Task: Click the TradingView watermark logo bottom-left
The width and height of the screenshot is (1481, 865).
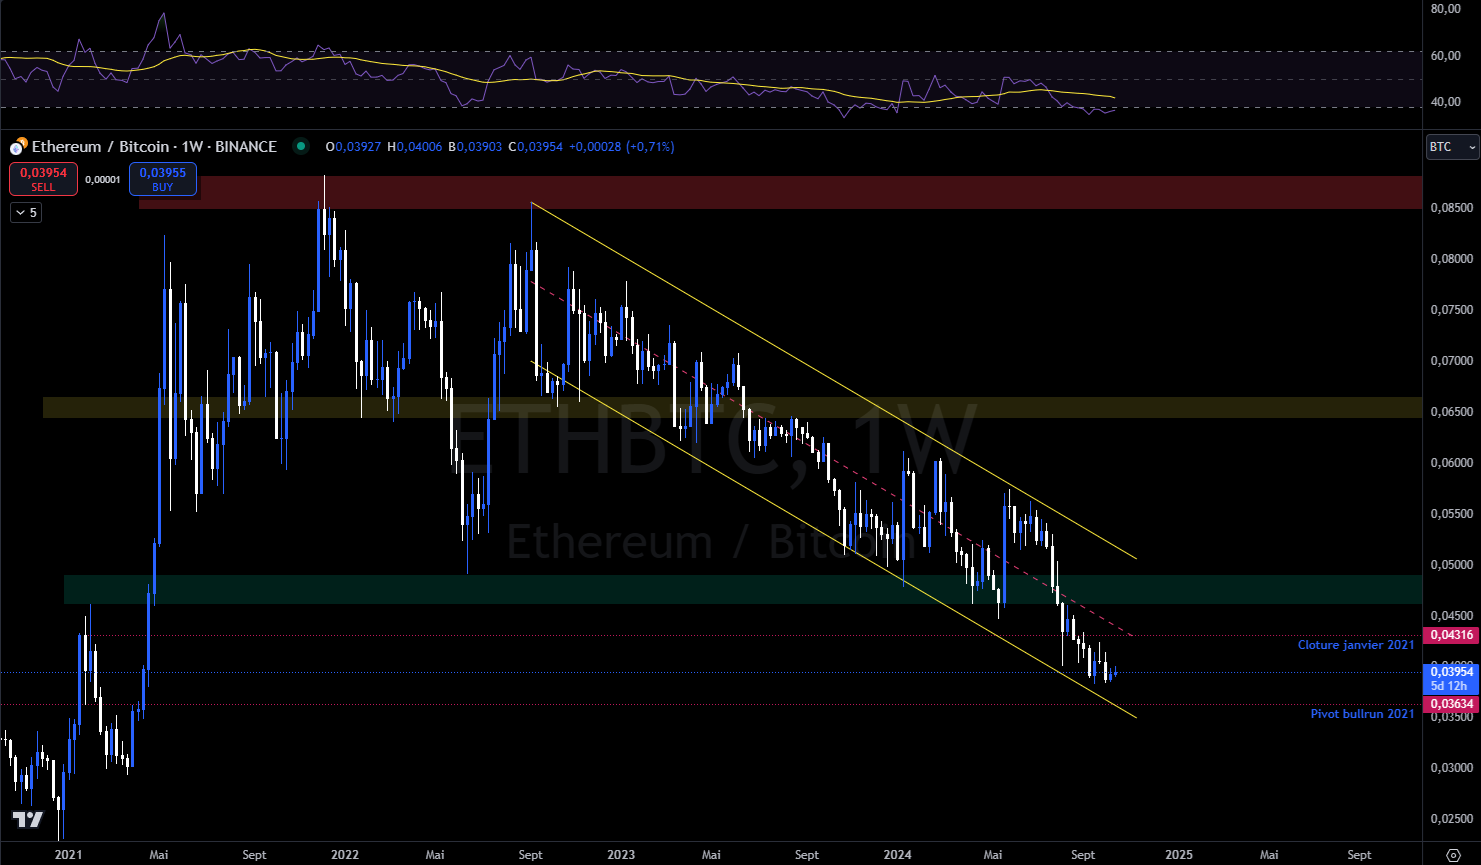Action: [x=27, y=820]
